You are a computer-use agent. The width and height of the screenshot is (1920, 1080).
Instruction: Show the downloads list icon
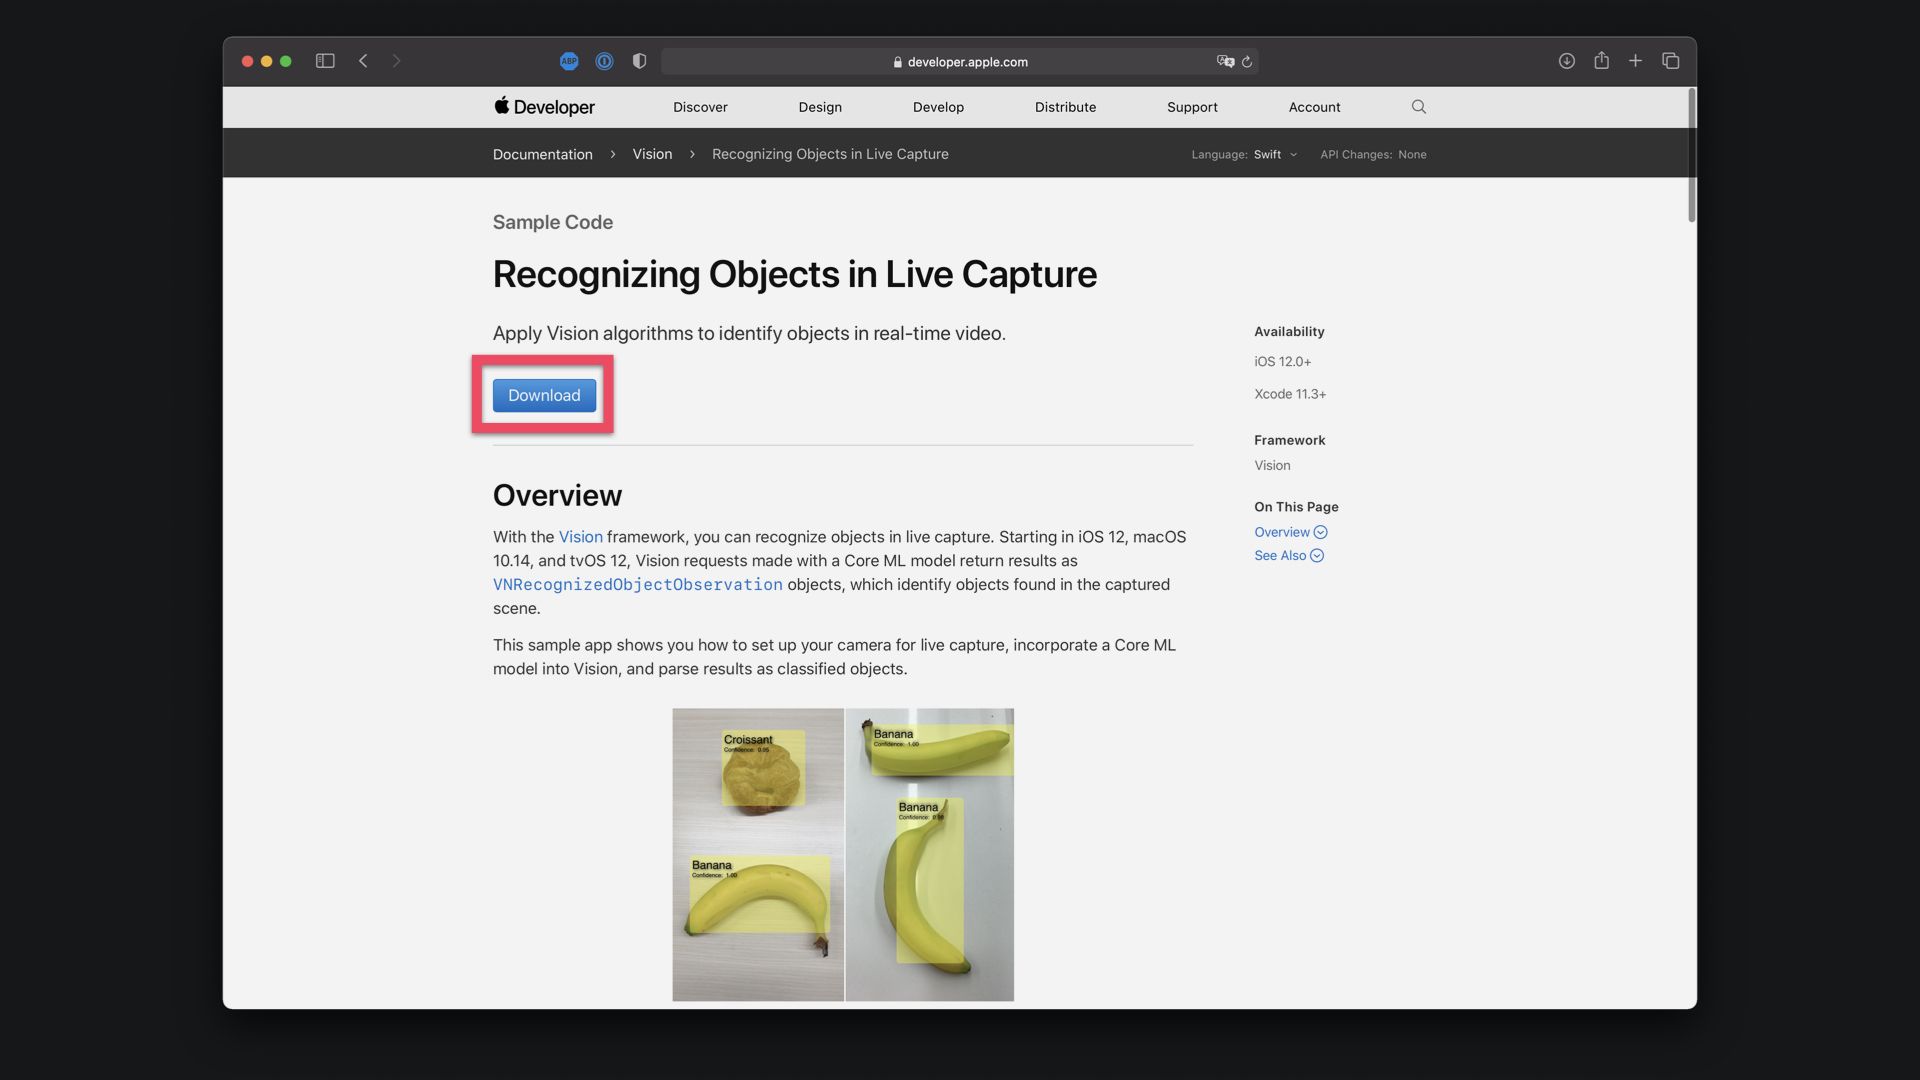coord(1566,61)
